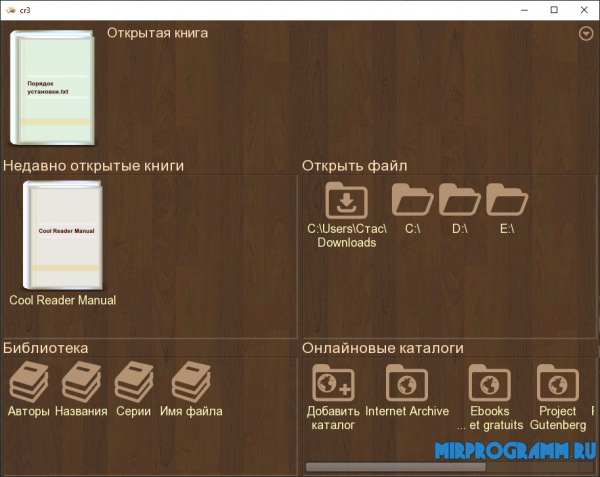Open the current book cover thumbnail
Image resolution: width=600 pixels, height=477 pixels.
pos(52,88)
